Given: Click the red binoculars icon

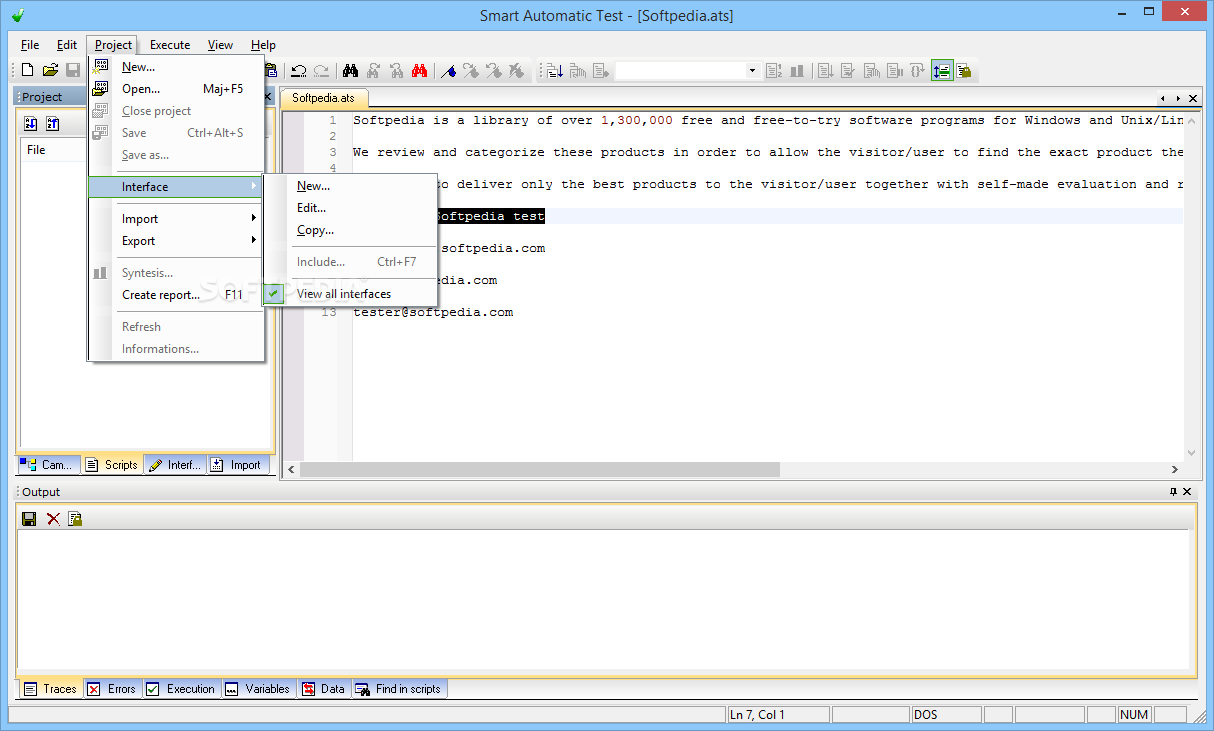Looking at the screenshot, I should click(x=420, y=70).
